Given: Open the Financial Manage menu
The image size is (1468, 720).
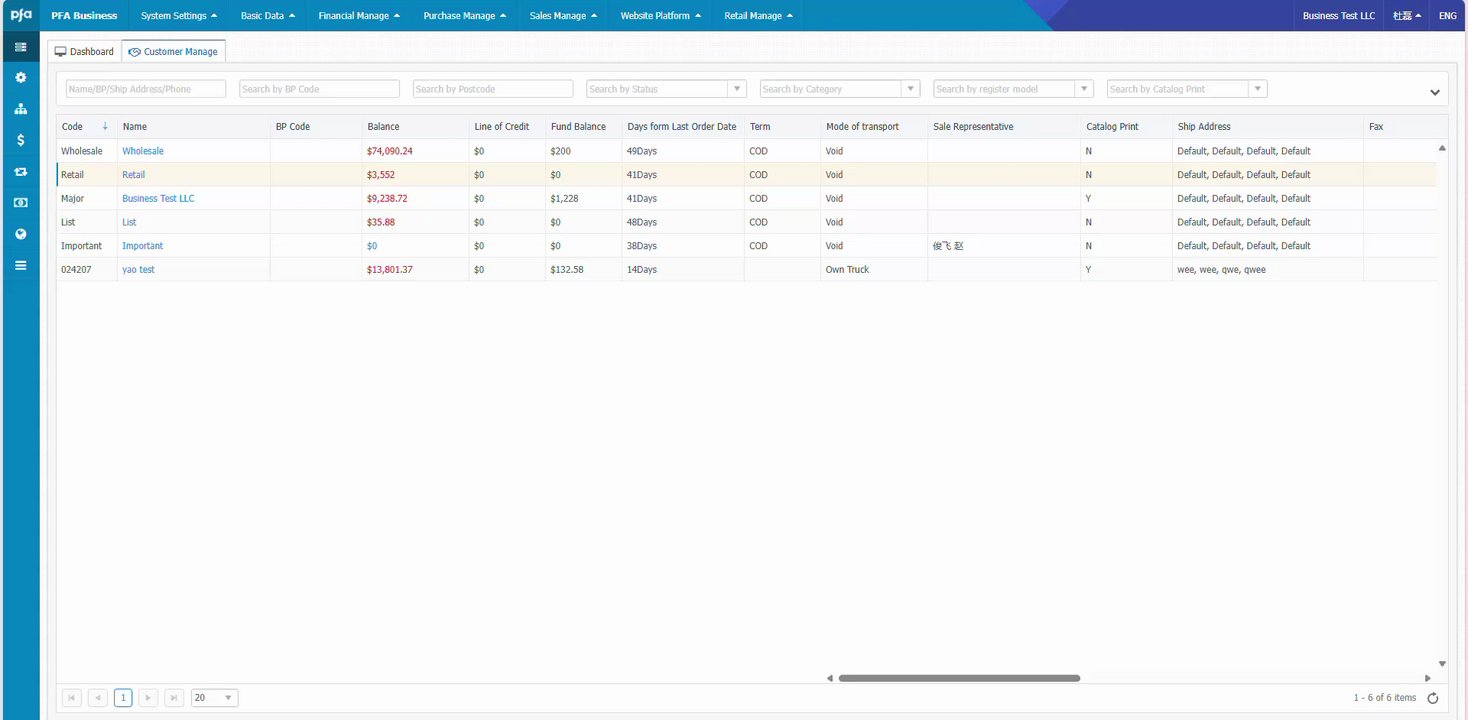Looking at the screenshot, I should pos(359,16).
